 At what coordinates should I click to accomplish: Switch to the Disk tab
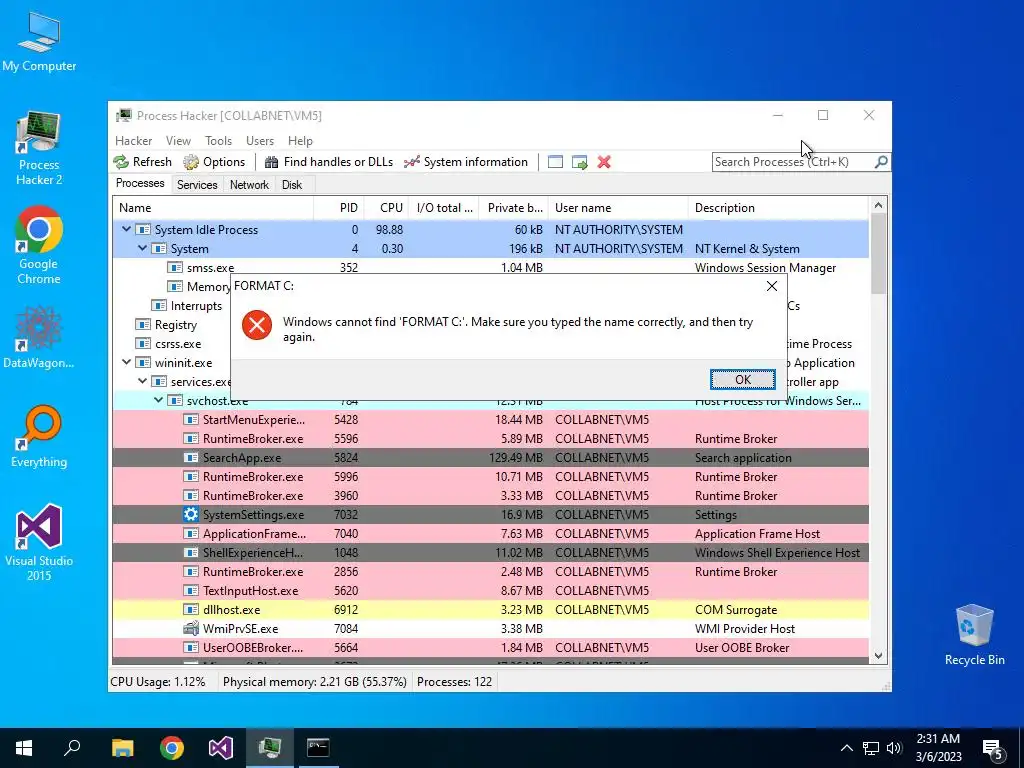(292, 185)
